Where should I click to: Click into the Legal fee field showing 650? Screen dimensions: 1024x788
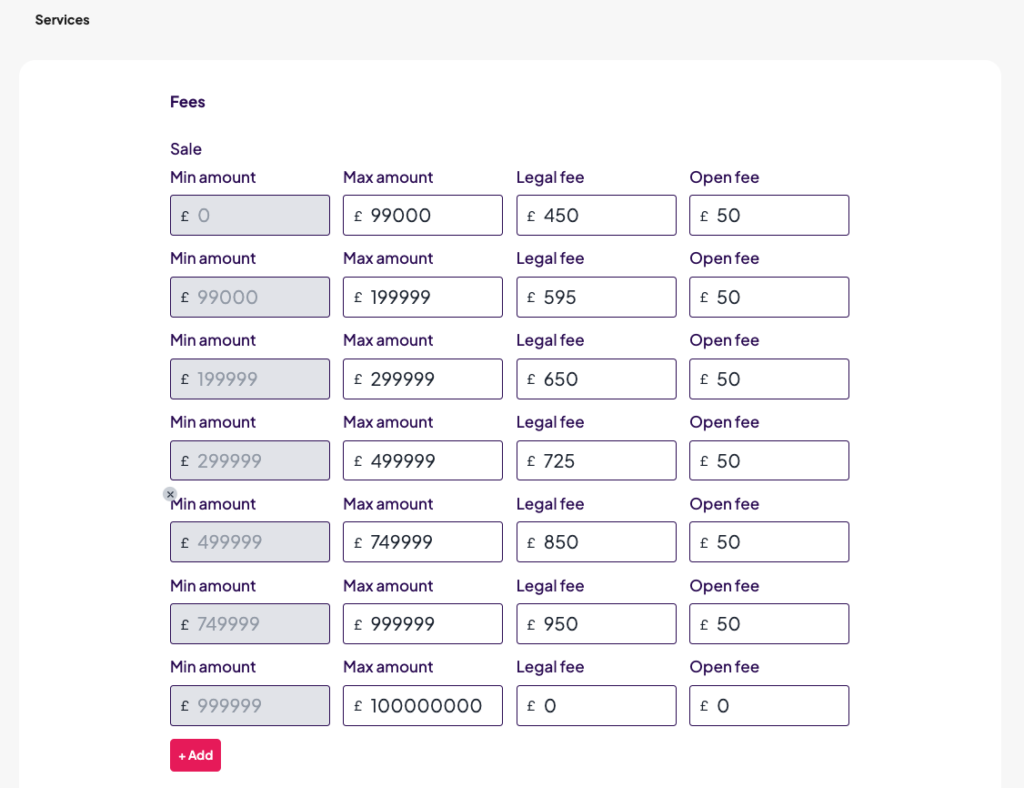596,379
